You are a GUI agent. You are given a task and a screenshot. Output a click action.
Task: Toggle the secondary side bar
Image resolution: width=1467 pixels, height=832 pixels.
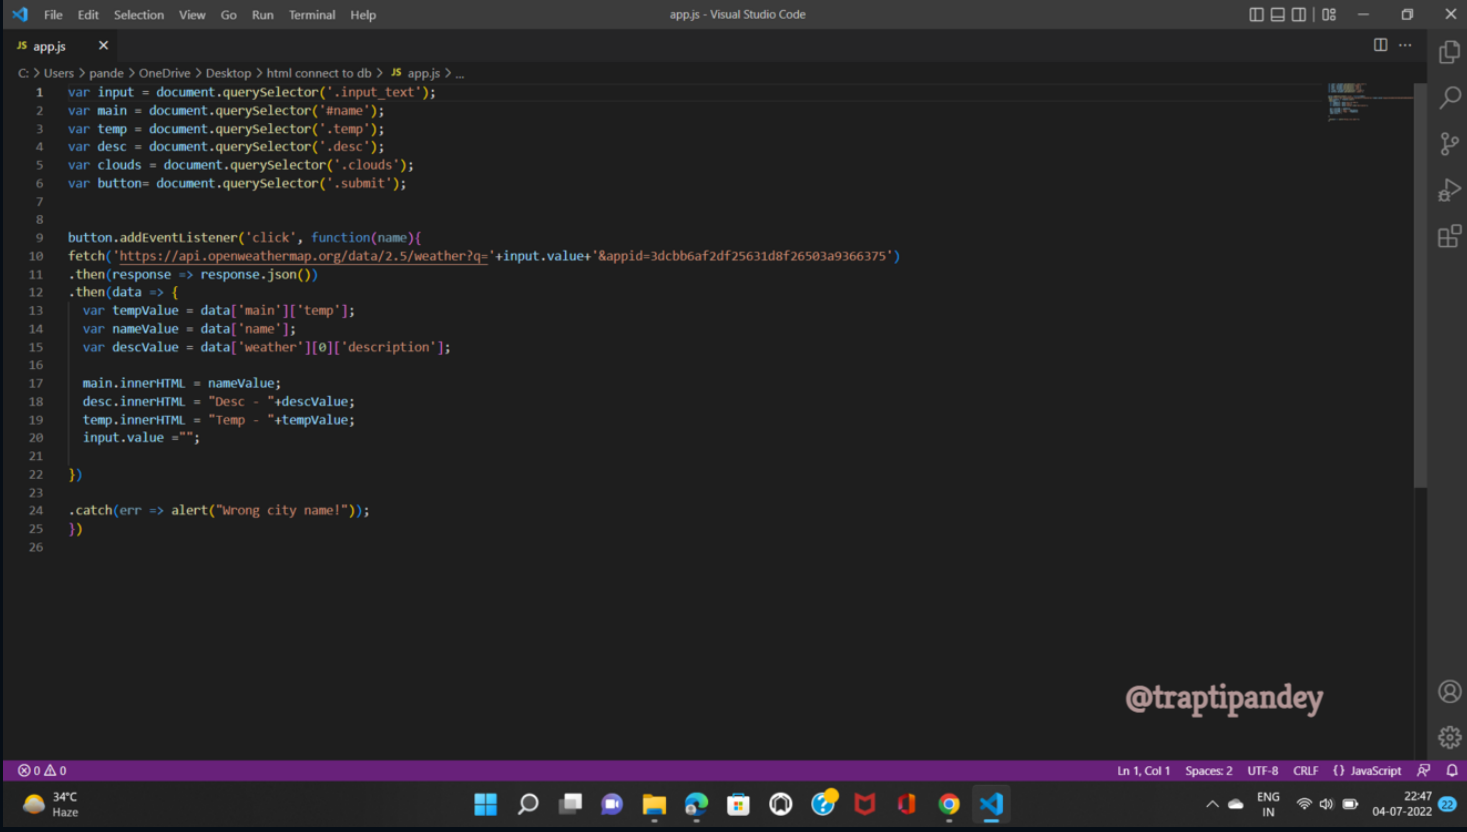[1298, 14]
